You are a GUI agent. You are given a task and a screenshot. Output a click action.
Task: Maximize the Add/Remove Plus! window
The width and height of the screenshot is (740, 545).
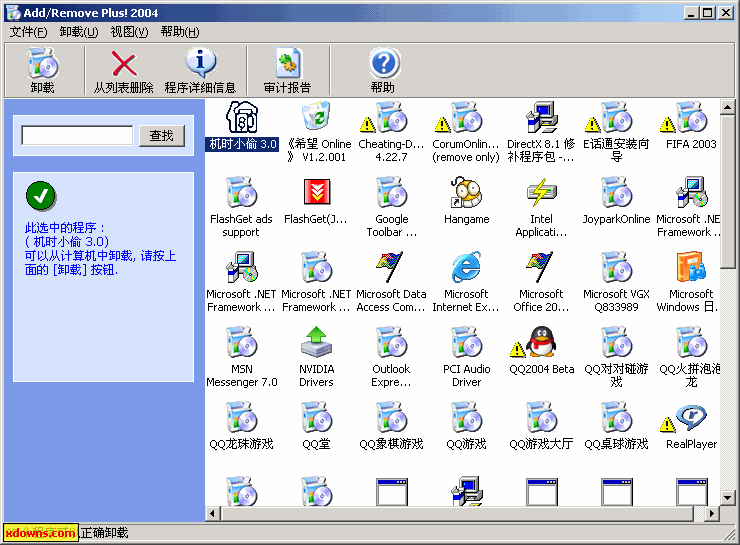(708, 13)
